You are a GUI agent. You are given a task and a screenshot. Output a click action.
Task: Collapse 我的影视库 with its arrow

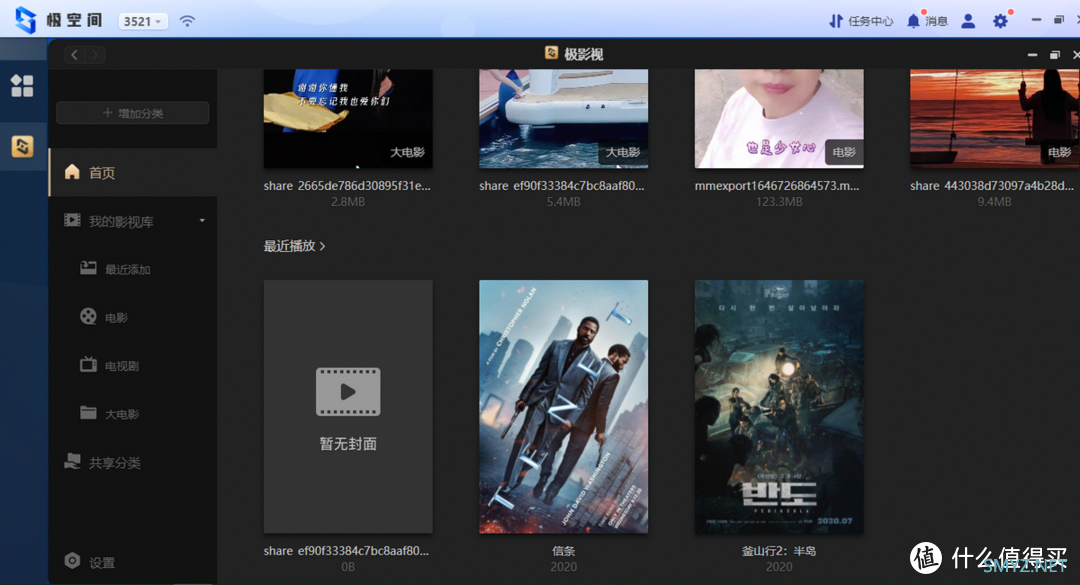(202, 220)
